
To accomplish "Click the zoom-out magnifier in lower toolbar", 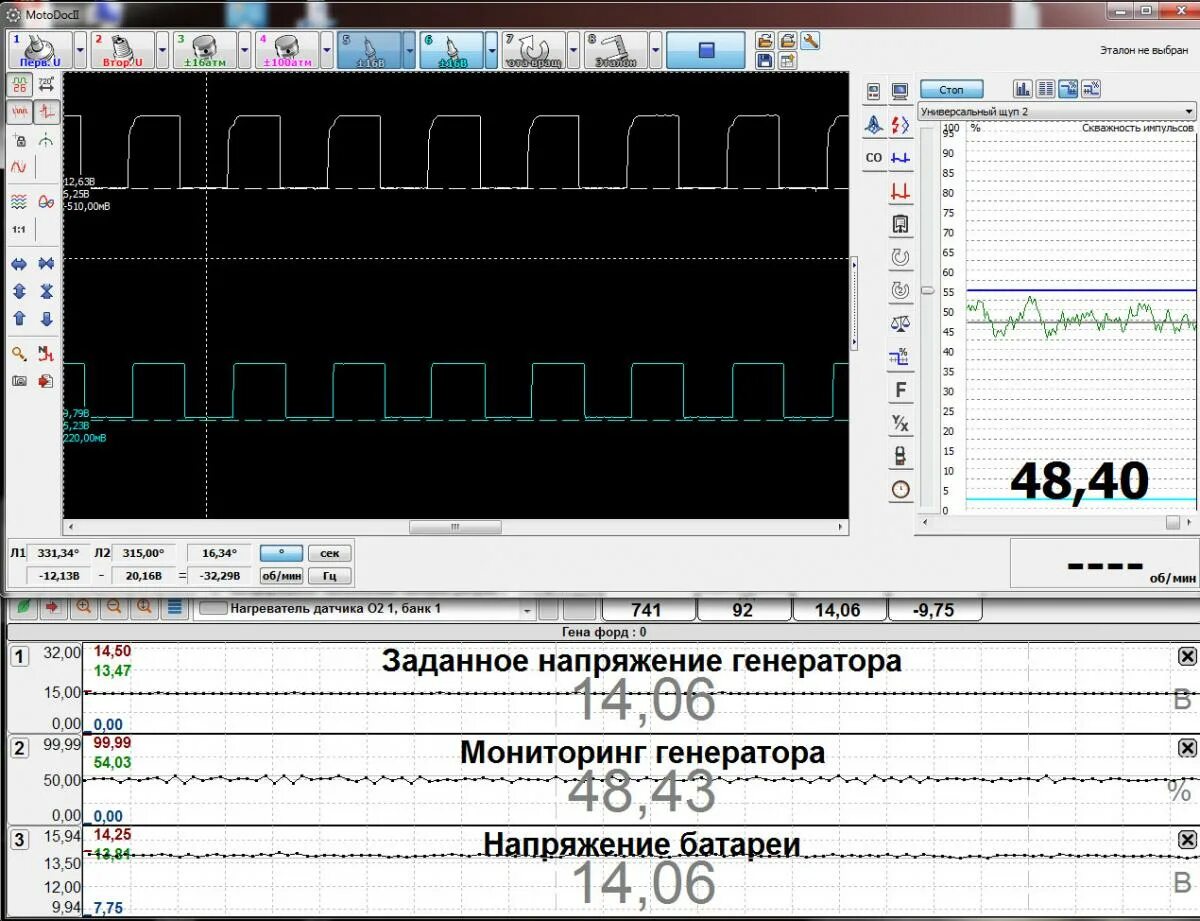I will pyautogui.click(x=113, y=606).
